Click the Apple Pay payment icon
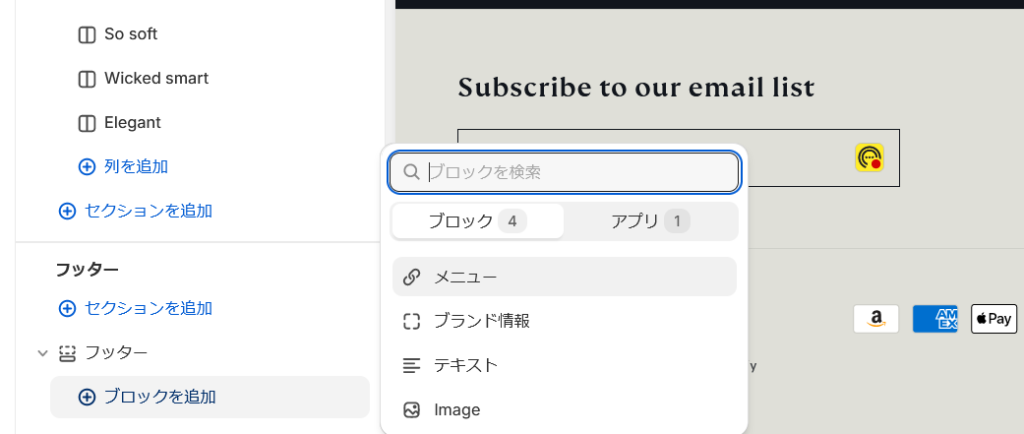This screenshot has width=1024, height=434. click(x=994, y=319)
